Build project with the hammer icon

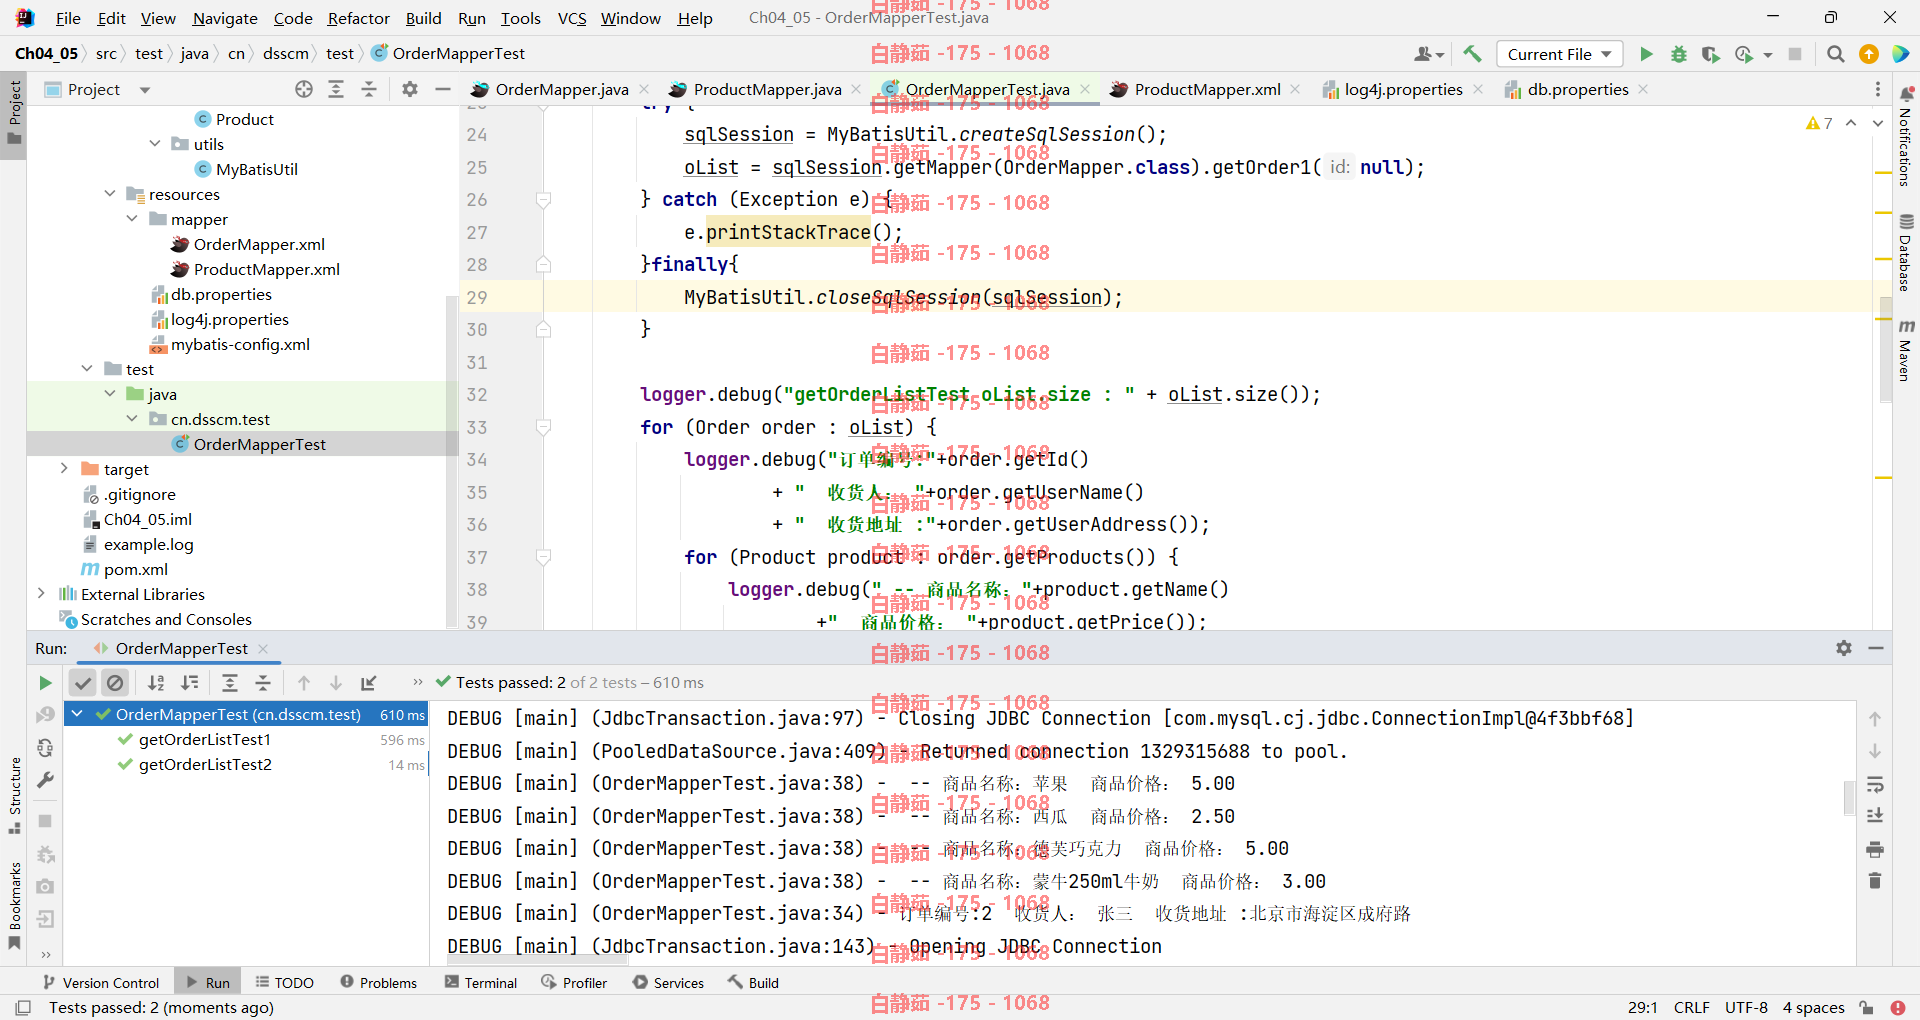(1472, 54)
